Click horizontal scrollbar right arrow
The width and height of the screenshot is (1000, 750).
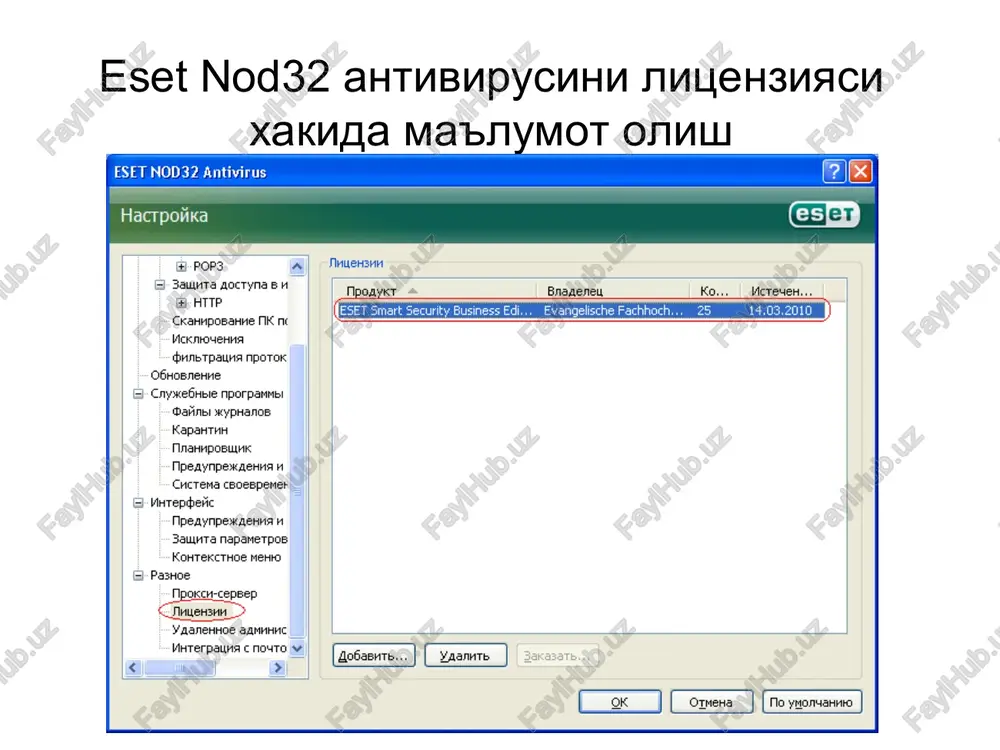[x=277, y=668]
